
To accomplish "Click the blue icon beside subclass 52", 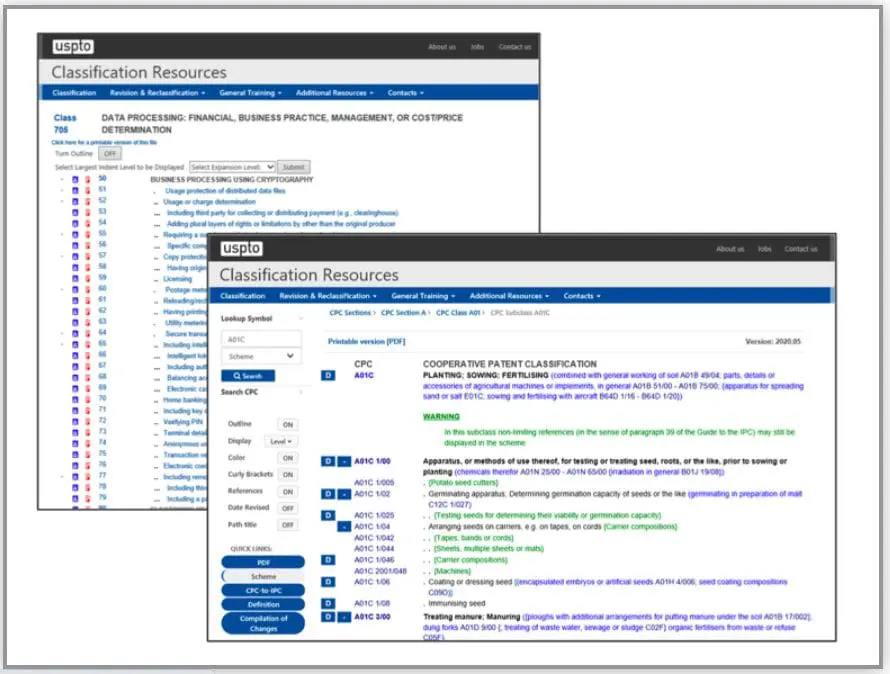I will pyautogui.click(x=75, y=202).
